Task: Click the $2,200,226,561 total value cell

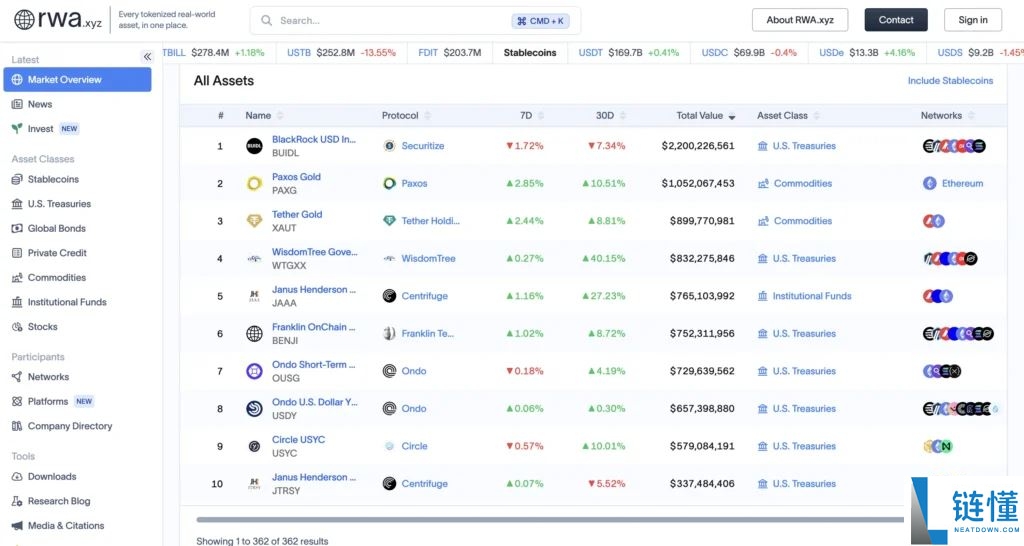Action: point(697,146)
